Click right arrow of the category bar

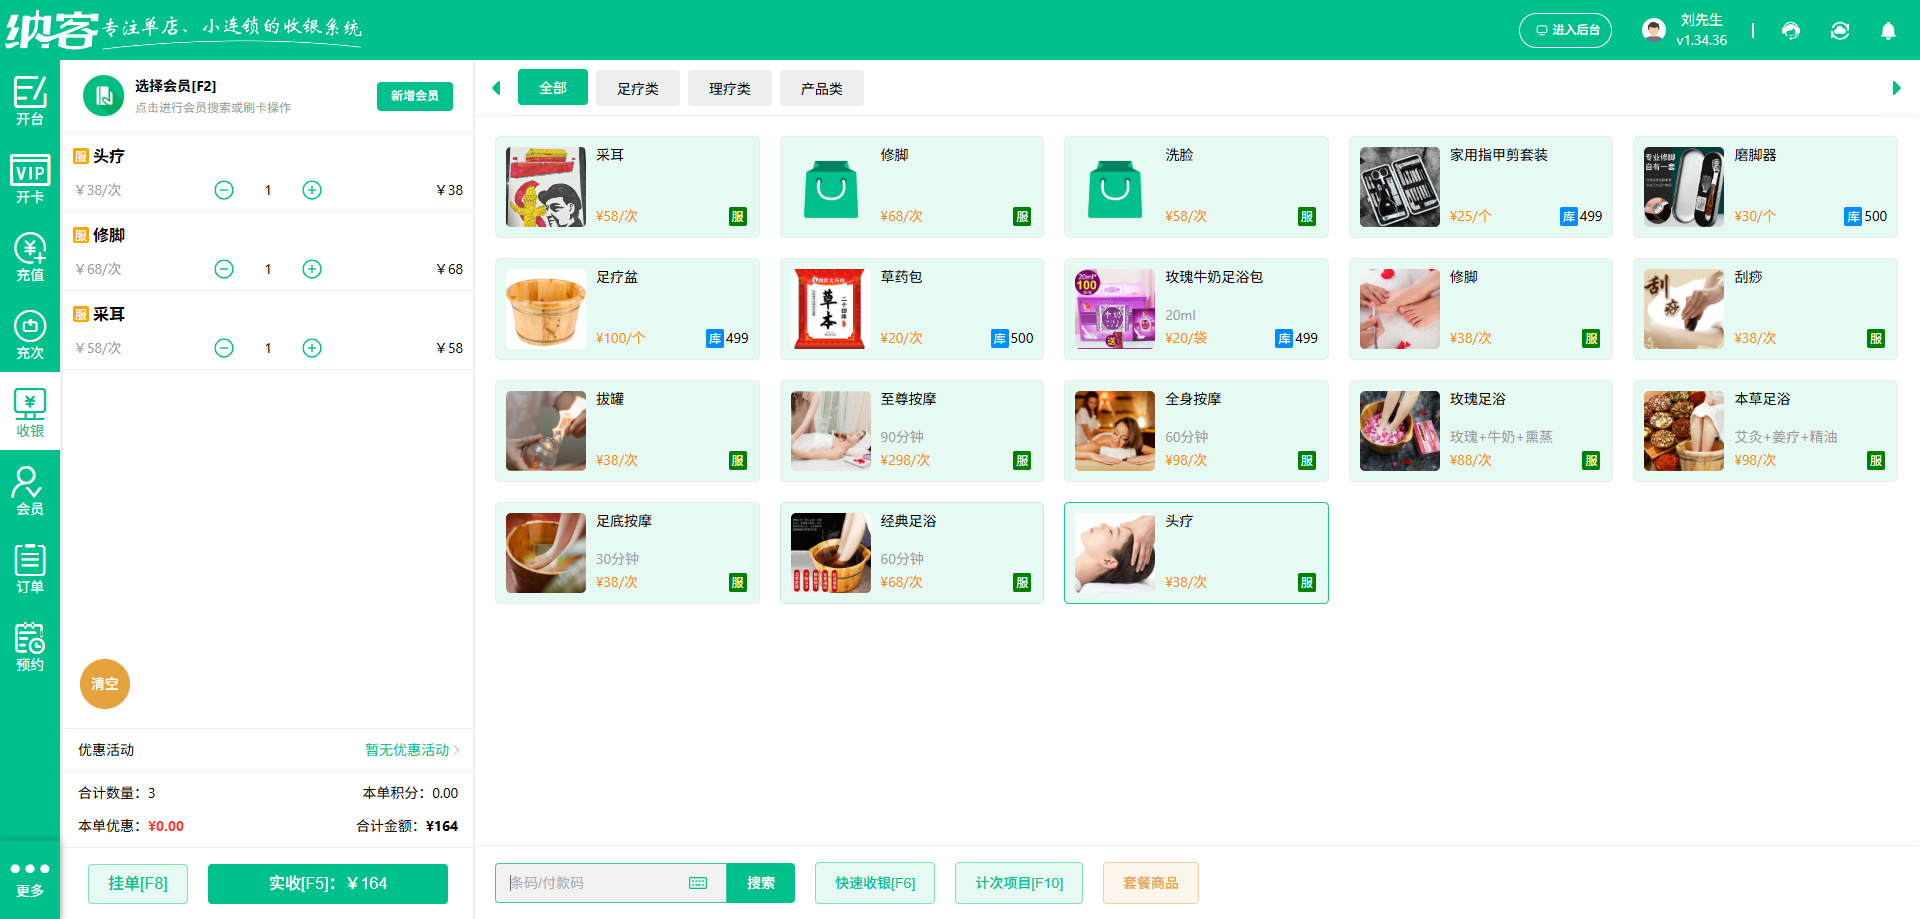(x=1895, y=88)
